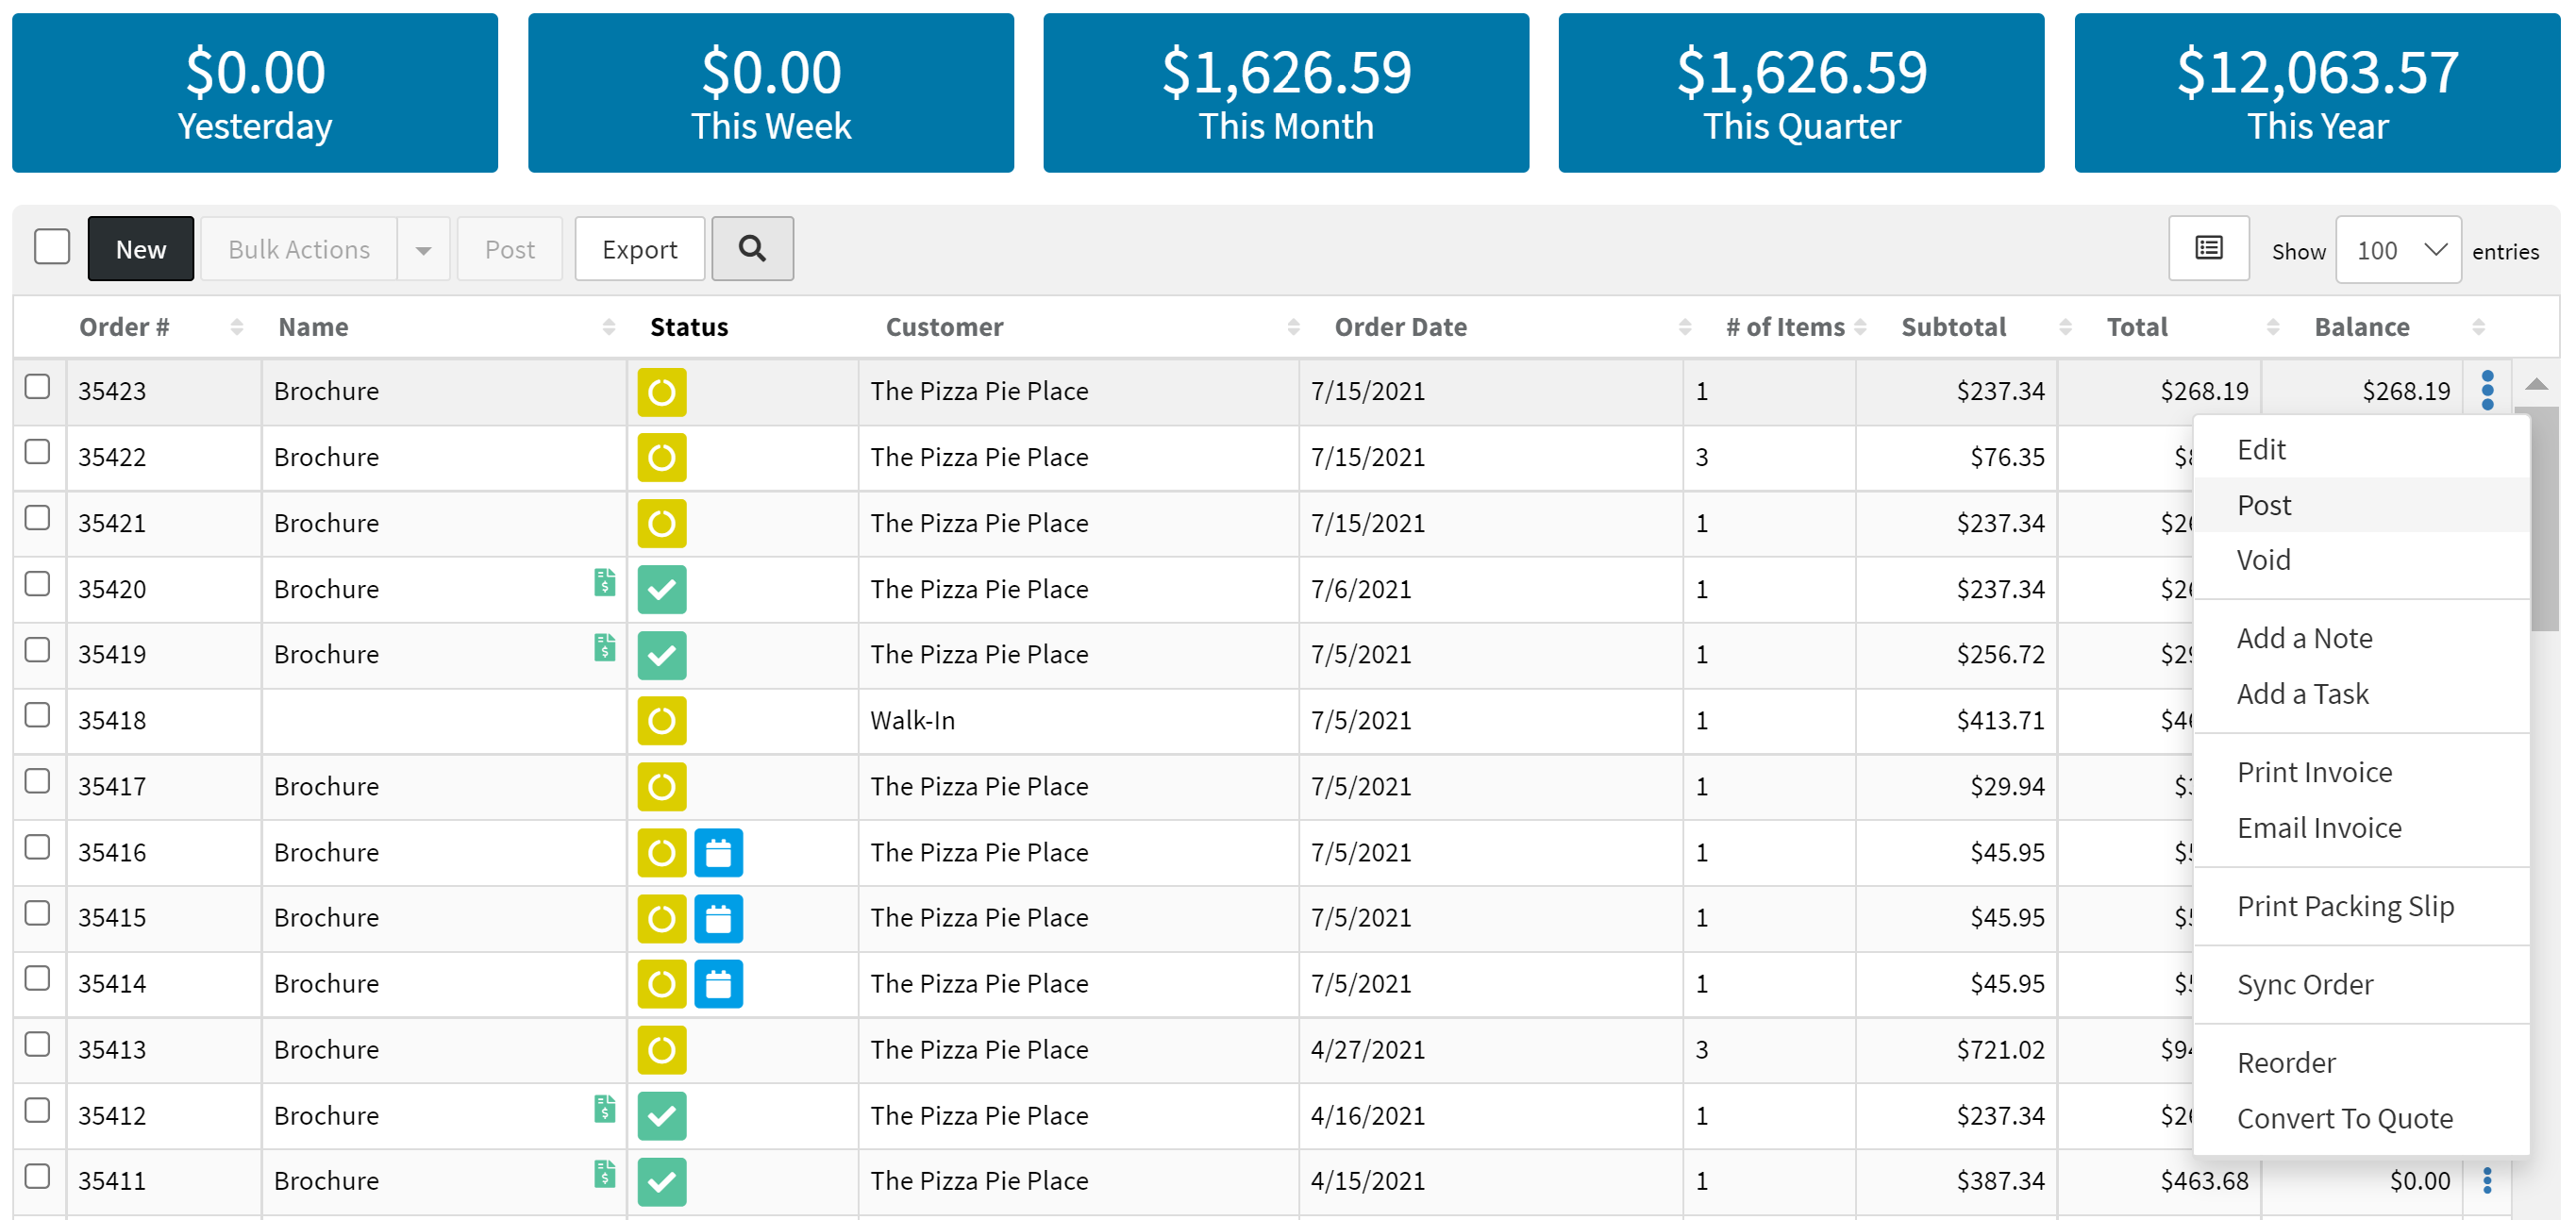Select Print Packing Slip menu entry
The image size is (2576, 1220).
point(2345,906)
